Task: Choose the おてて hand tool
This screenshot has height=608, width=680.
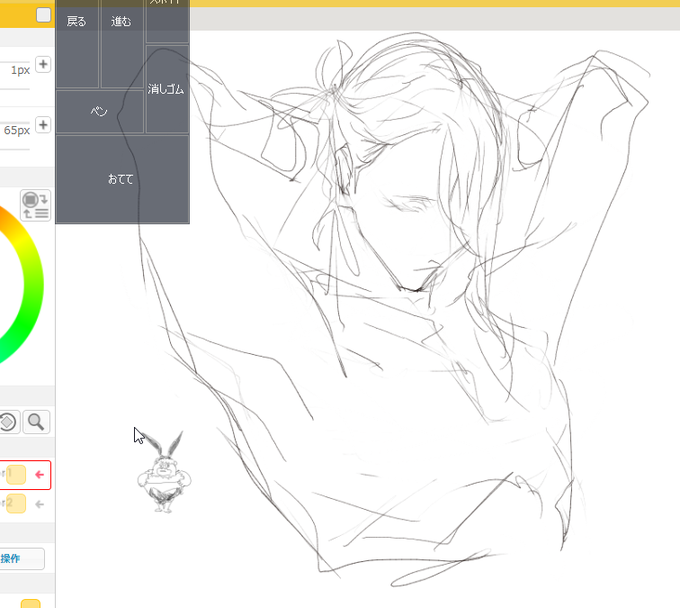Action: pyautogui.click(x=122, y=179)
